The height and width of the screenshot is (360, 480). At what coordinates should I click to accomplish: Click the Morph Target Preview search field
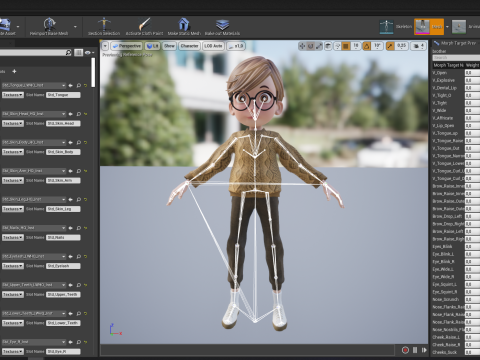pos(456,58)
